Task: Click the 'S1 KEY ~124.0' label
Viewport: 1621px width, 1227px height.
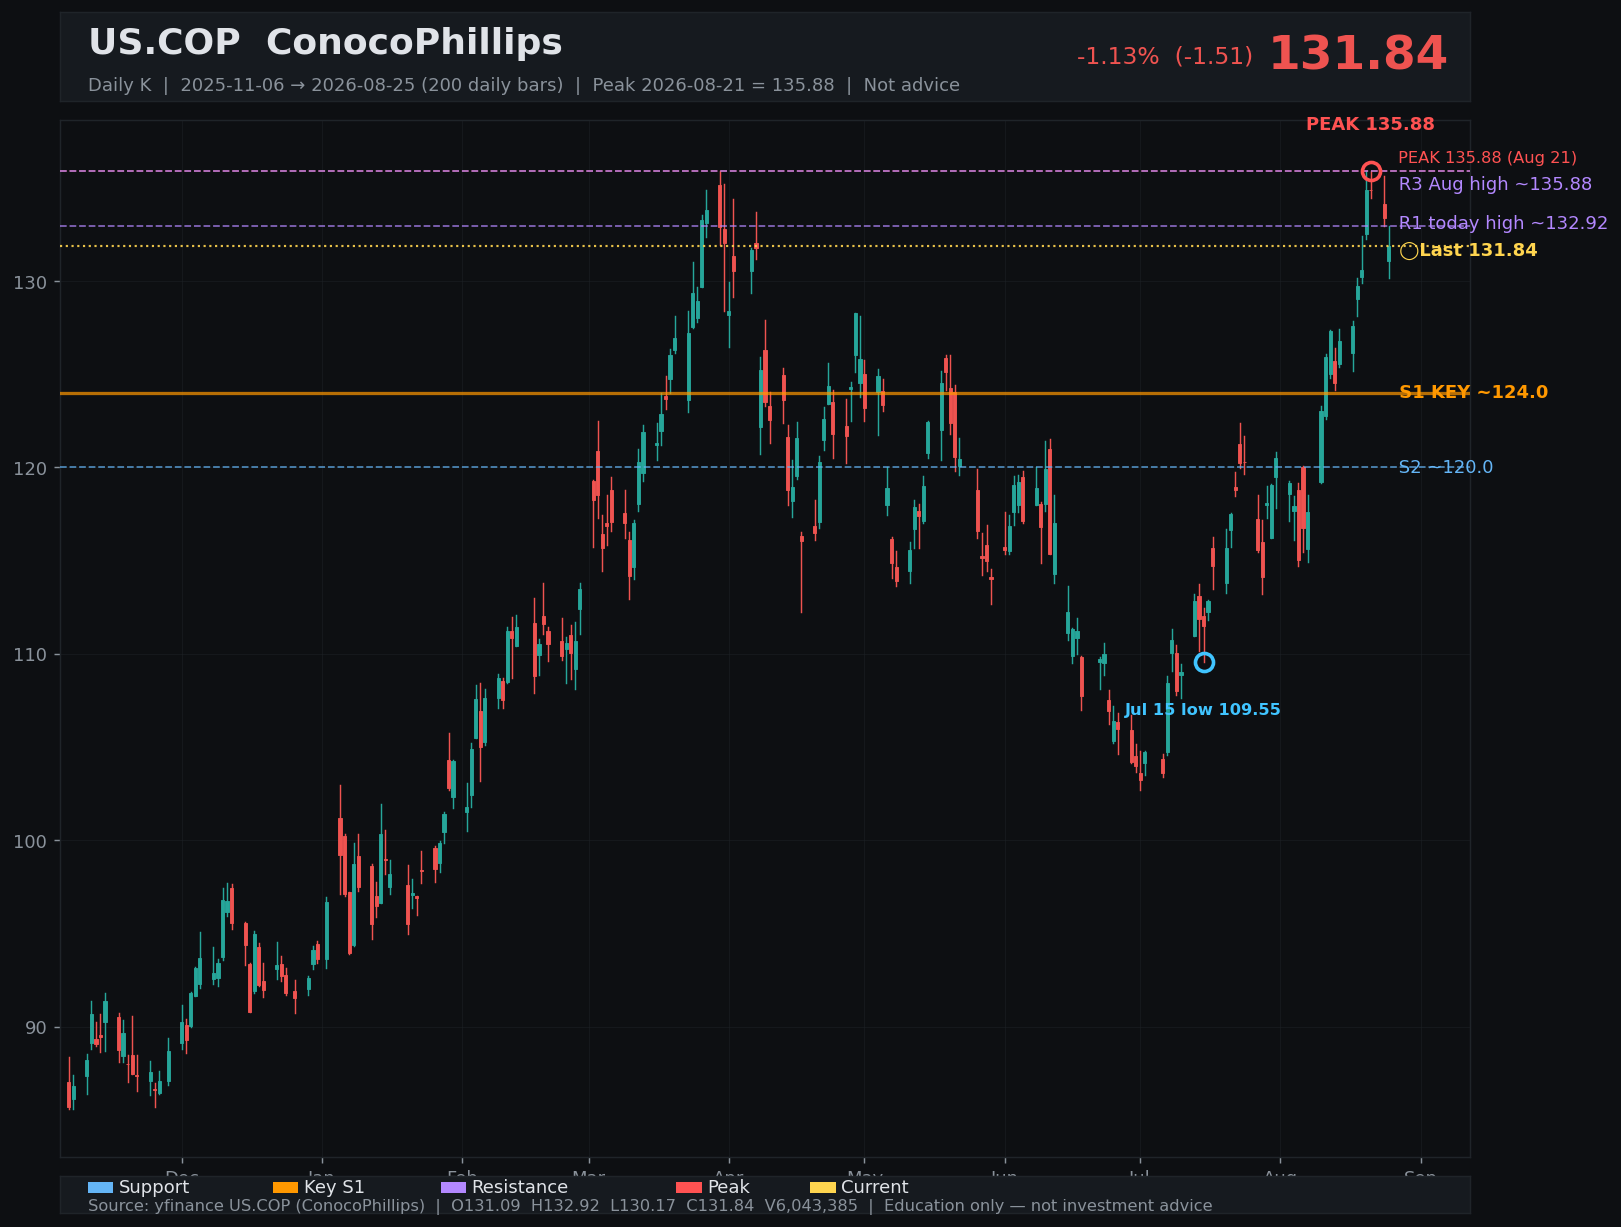Action: coord(1473,392)
